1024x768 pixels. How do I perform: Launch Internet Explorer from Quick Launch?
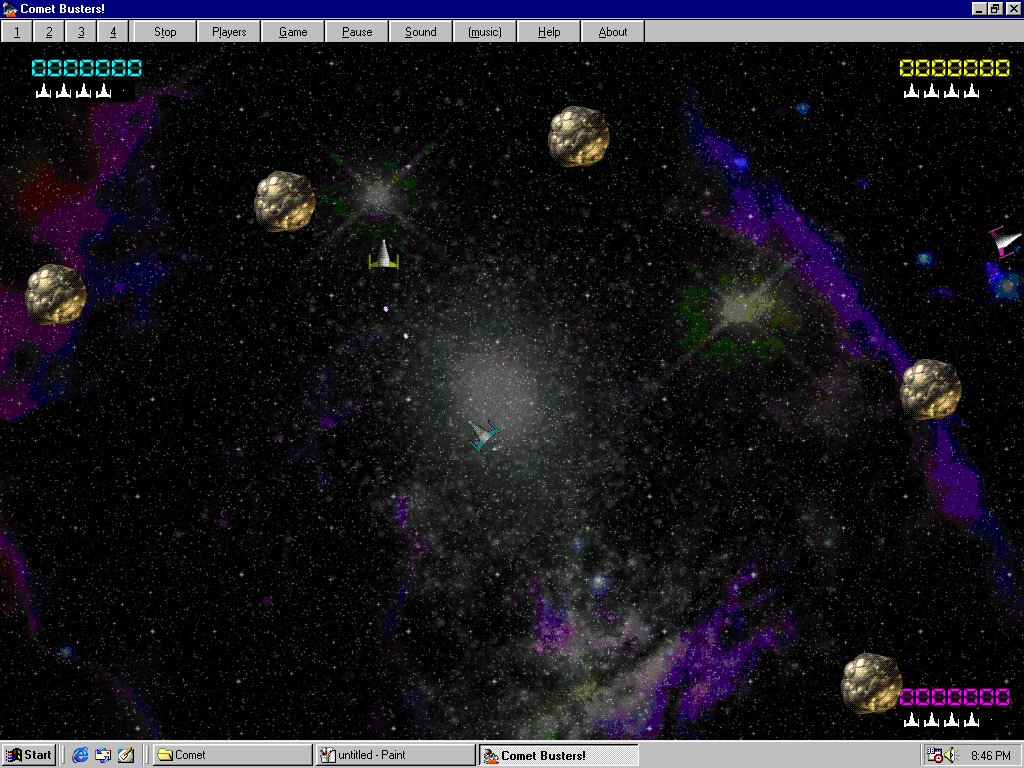[80, 755]
